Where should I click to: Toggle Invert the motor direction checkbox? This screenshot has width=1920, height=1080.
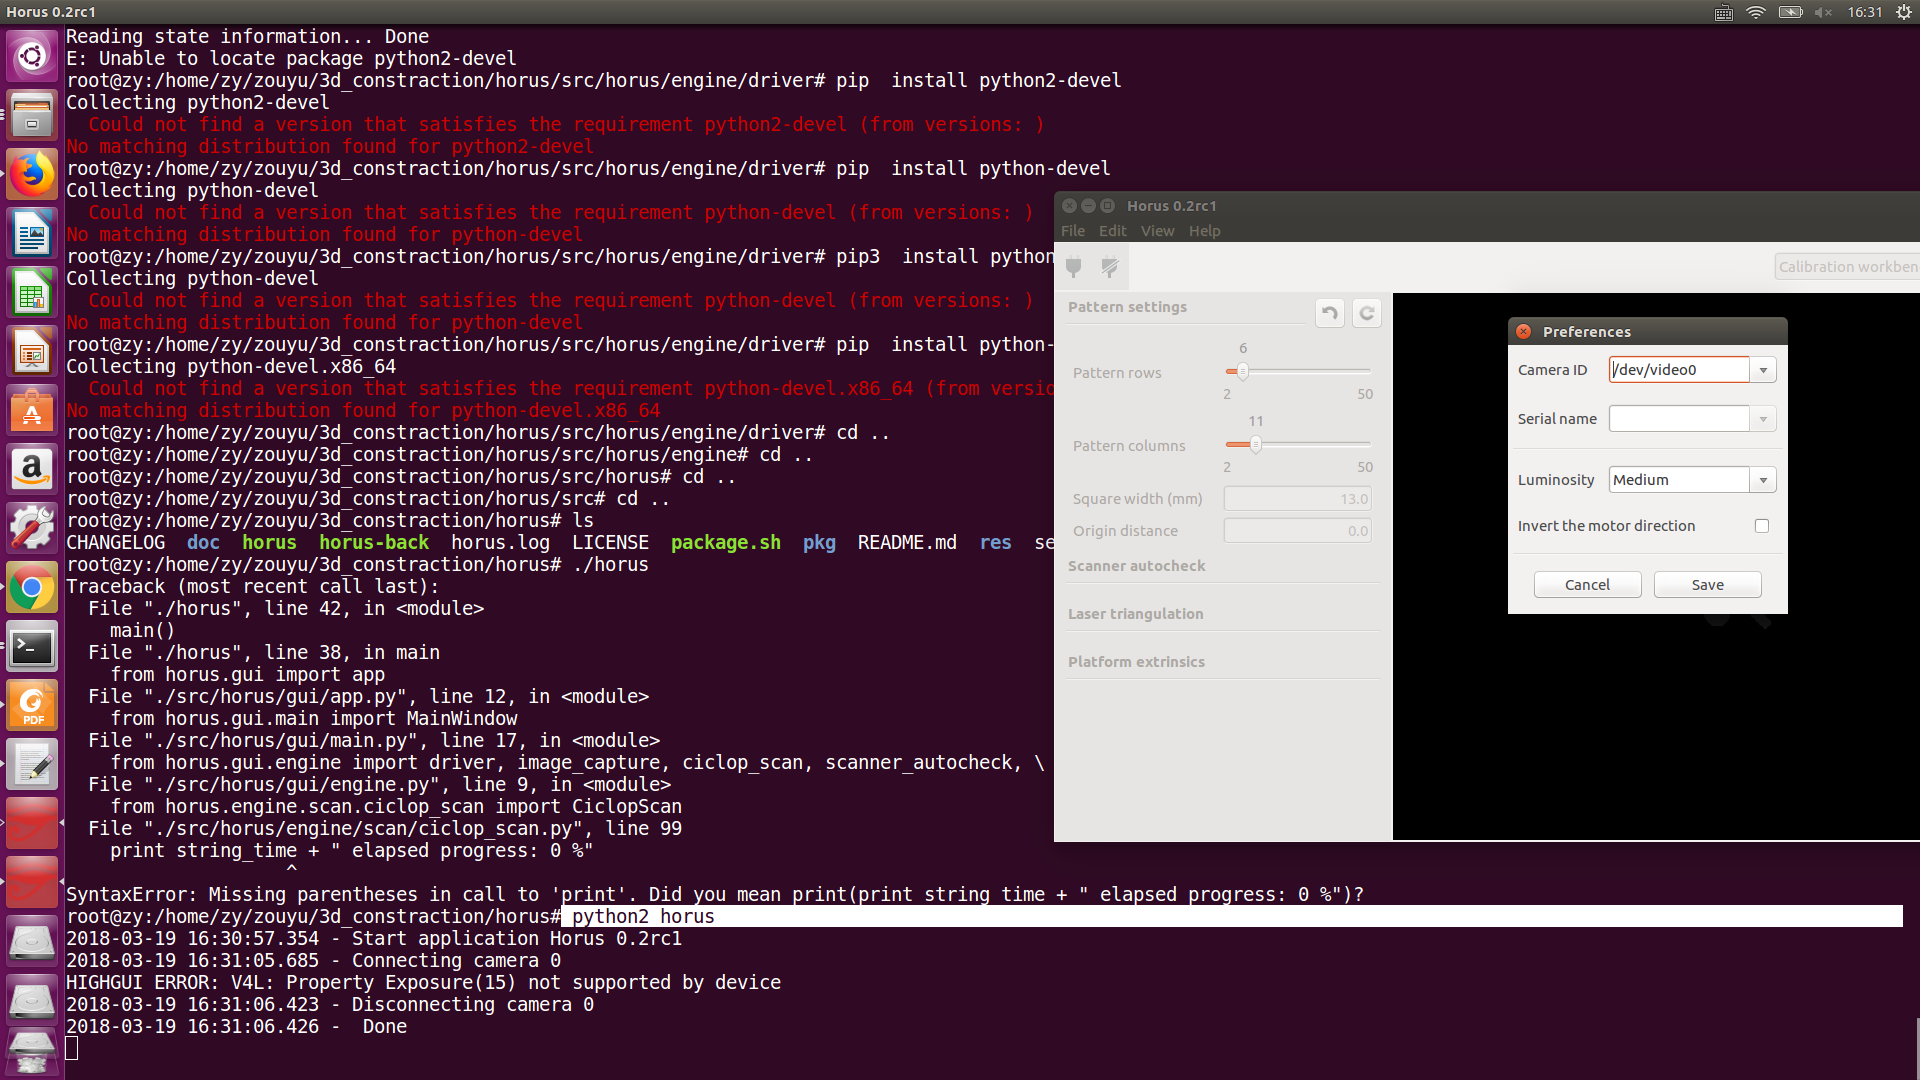(x=1762, y=526)
